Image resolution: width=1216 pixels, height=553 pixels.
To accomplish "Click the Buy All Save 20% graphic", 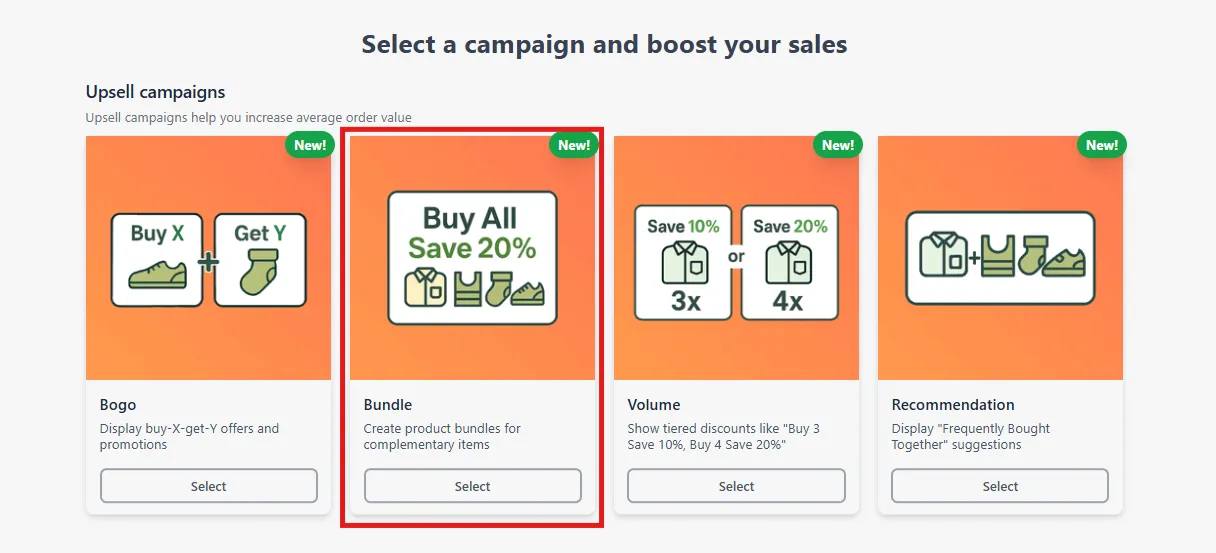I will (472, 258).
